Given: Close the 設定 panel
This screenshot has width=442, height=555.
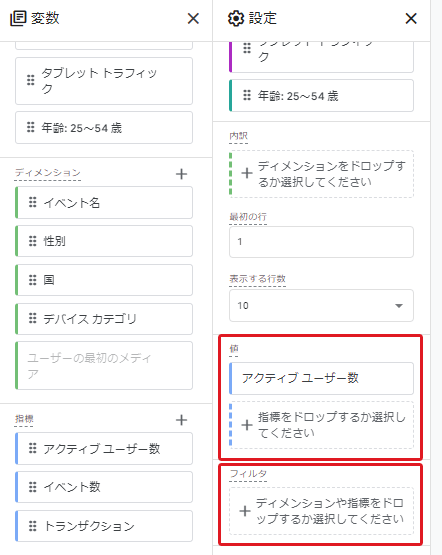Looking at the screenshot, I should click(x=411, y=18).
